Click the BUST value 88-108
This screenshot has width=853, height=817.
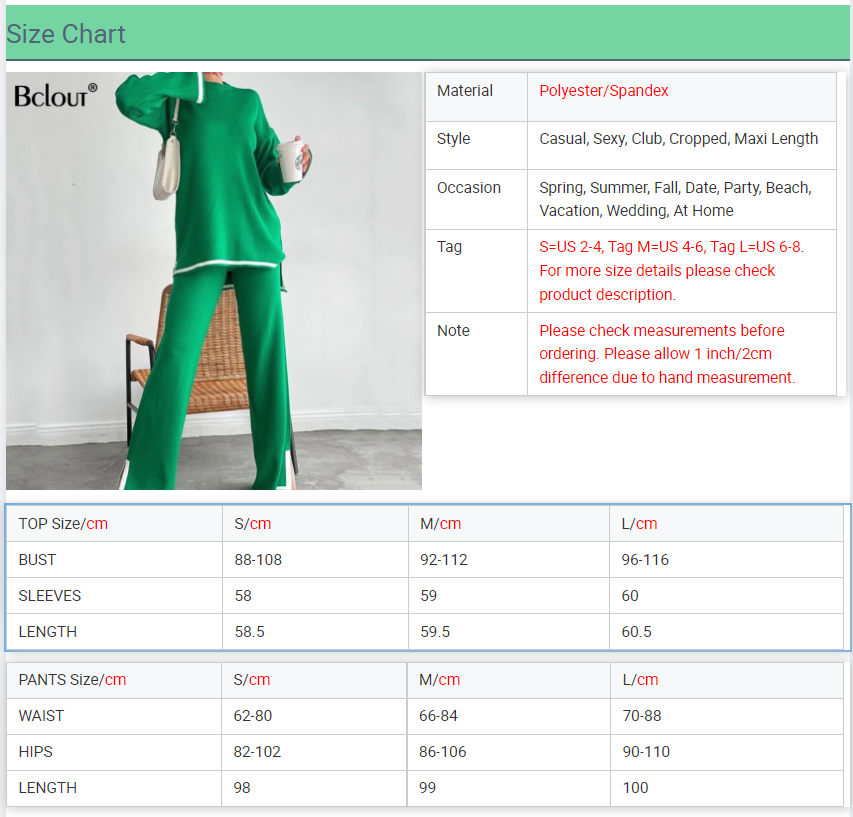258,560
